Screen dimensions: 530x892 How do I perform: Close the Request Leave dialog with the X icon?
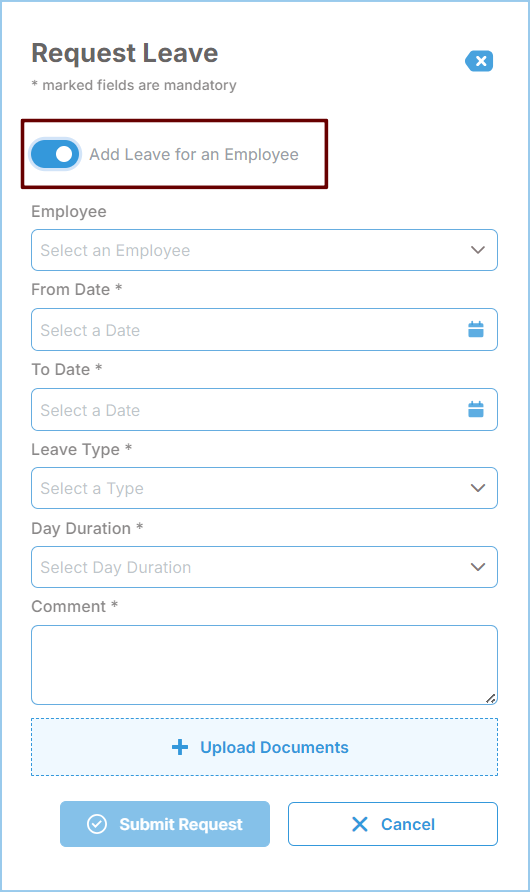479,61
